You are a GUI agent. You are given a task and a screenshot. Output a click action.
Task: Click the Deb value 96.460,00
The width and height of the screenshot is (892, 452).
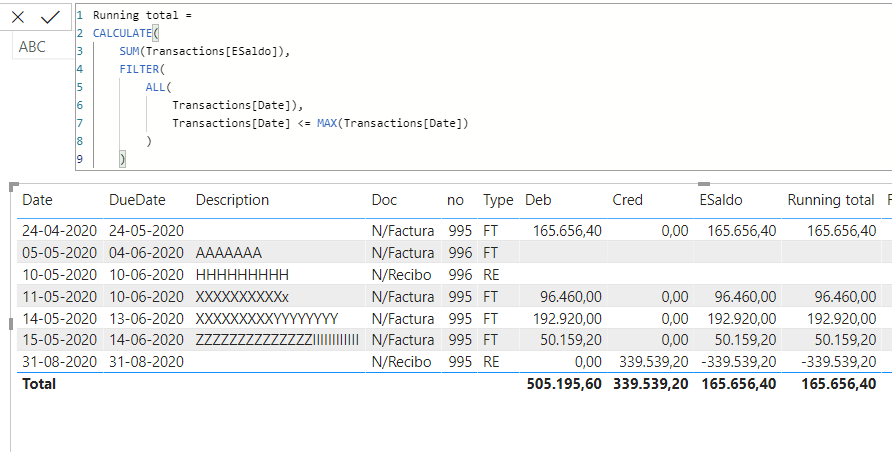tap(571, 297)
